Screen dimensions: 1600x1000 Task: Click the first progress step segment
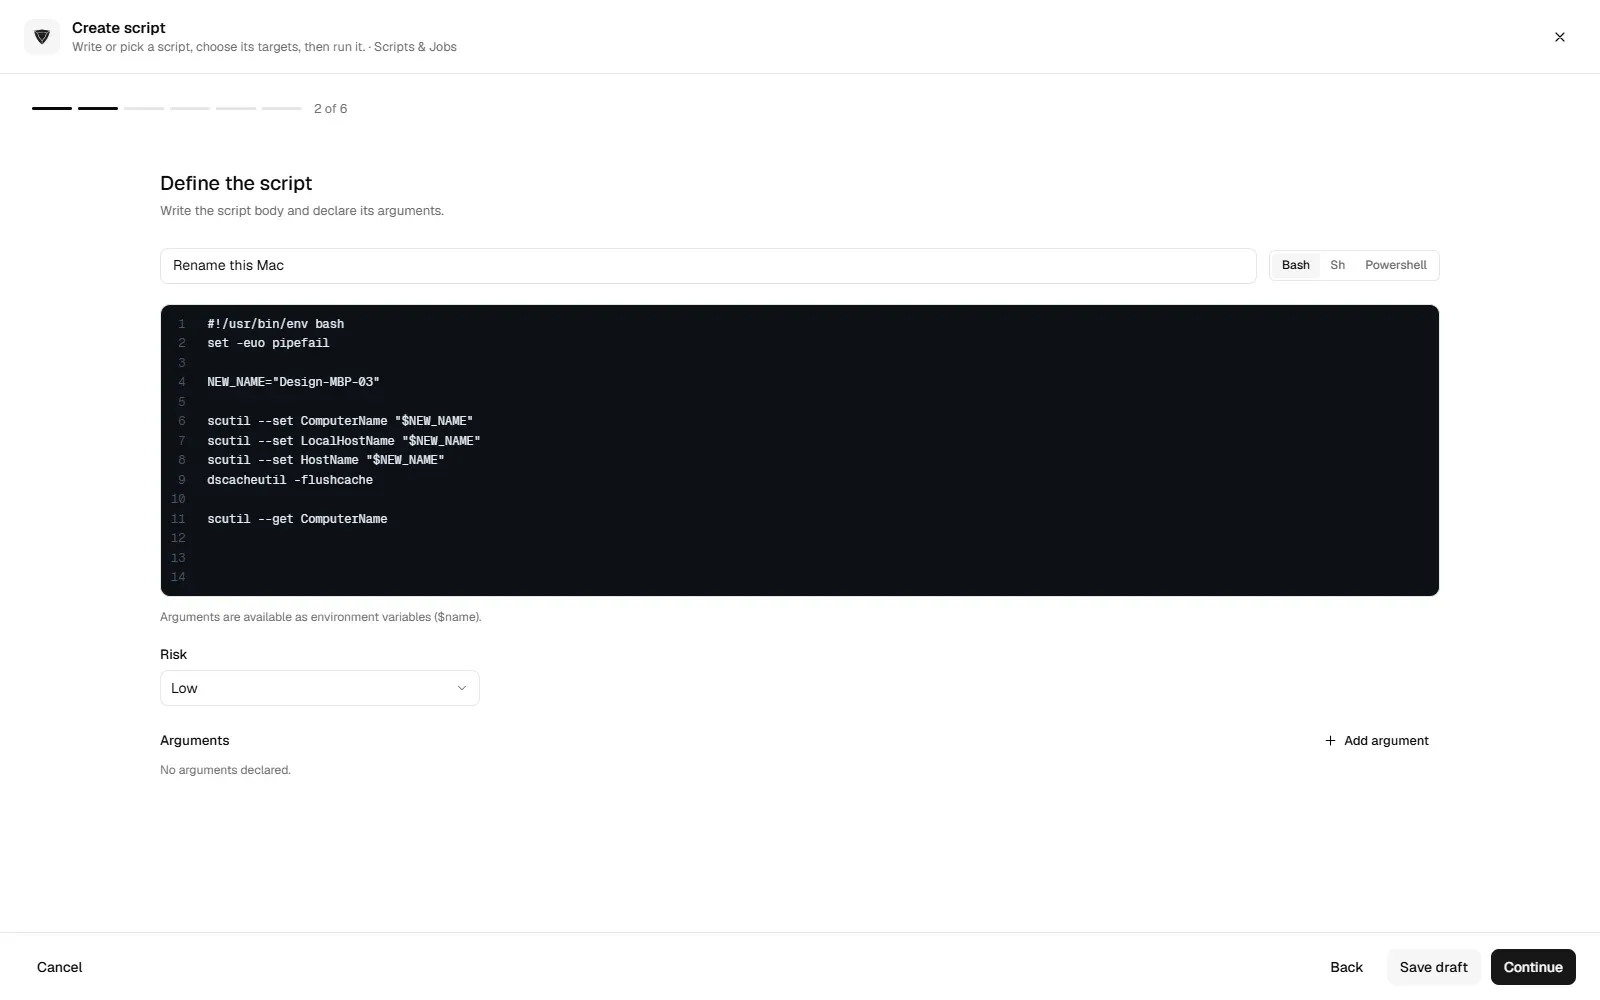pyautogui.click(x=52, y=108)
